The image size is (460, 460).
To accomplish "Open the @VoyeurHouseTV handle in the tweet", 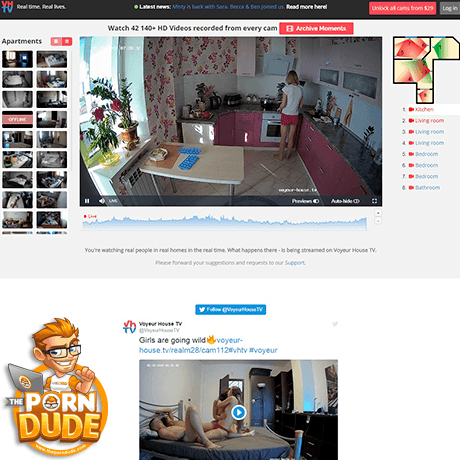I will 159,330.
